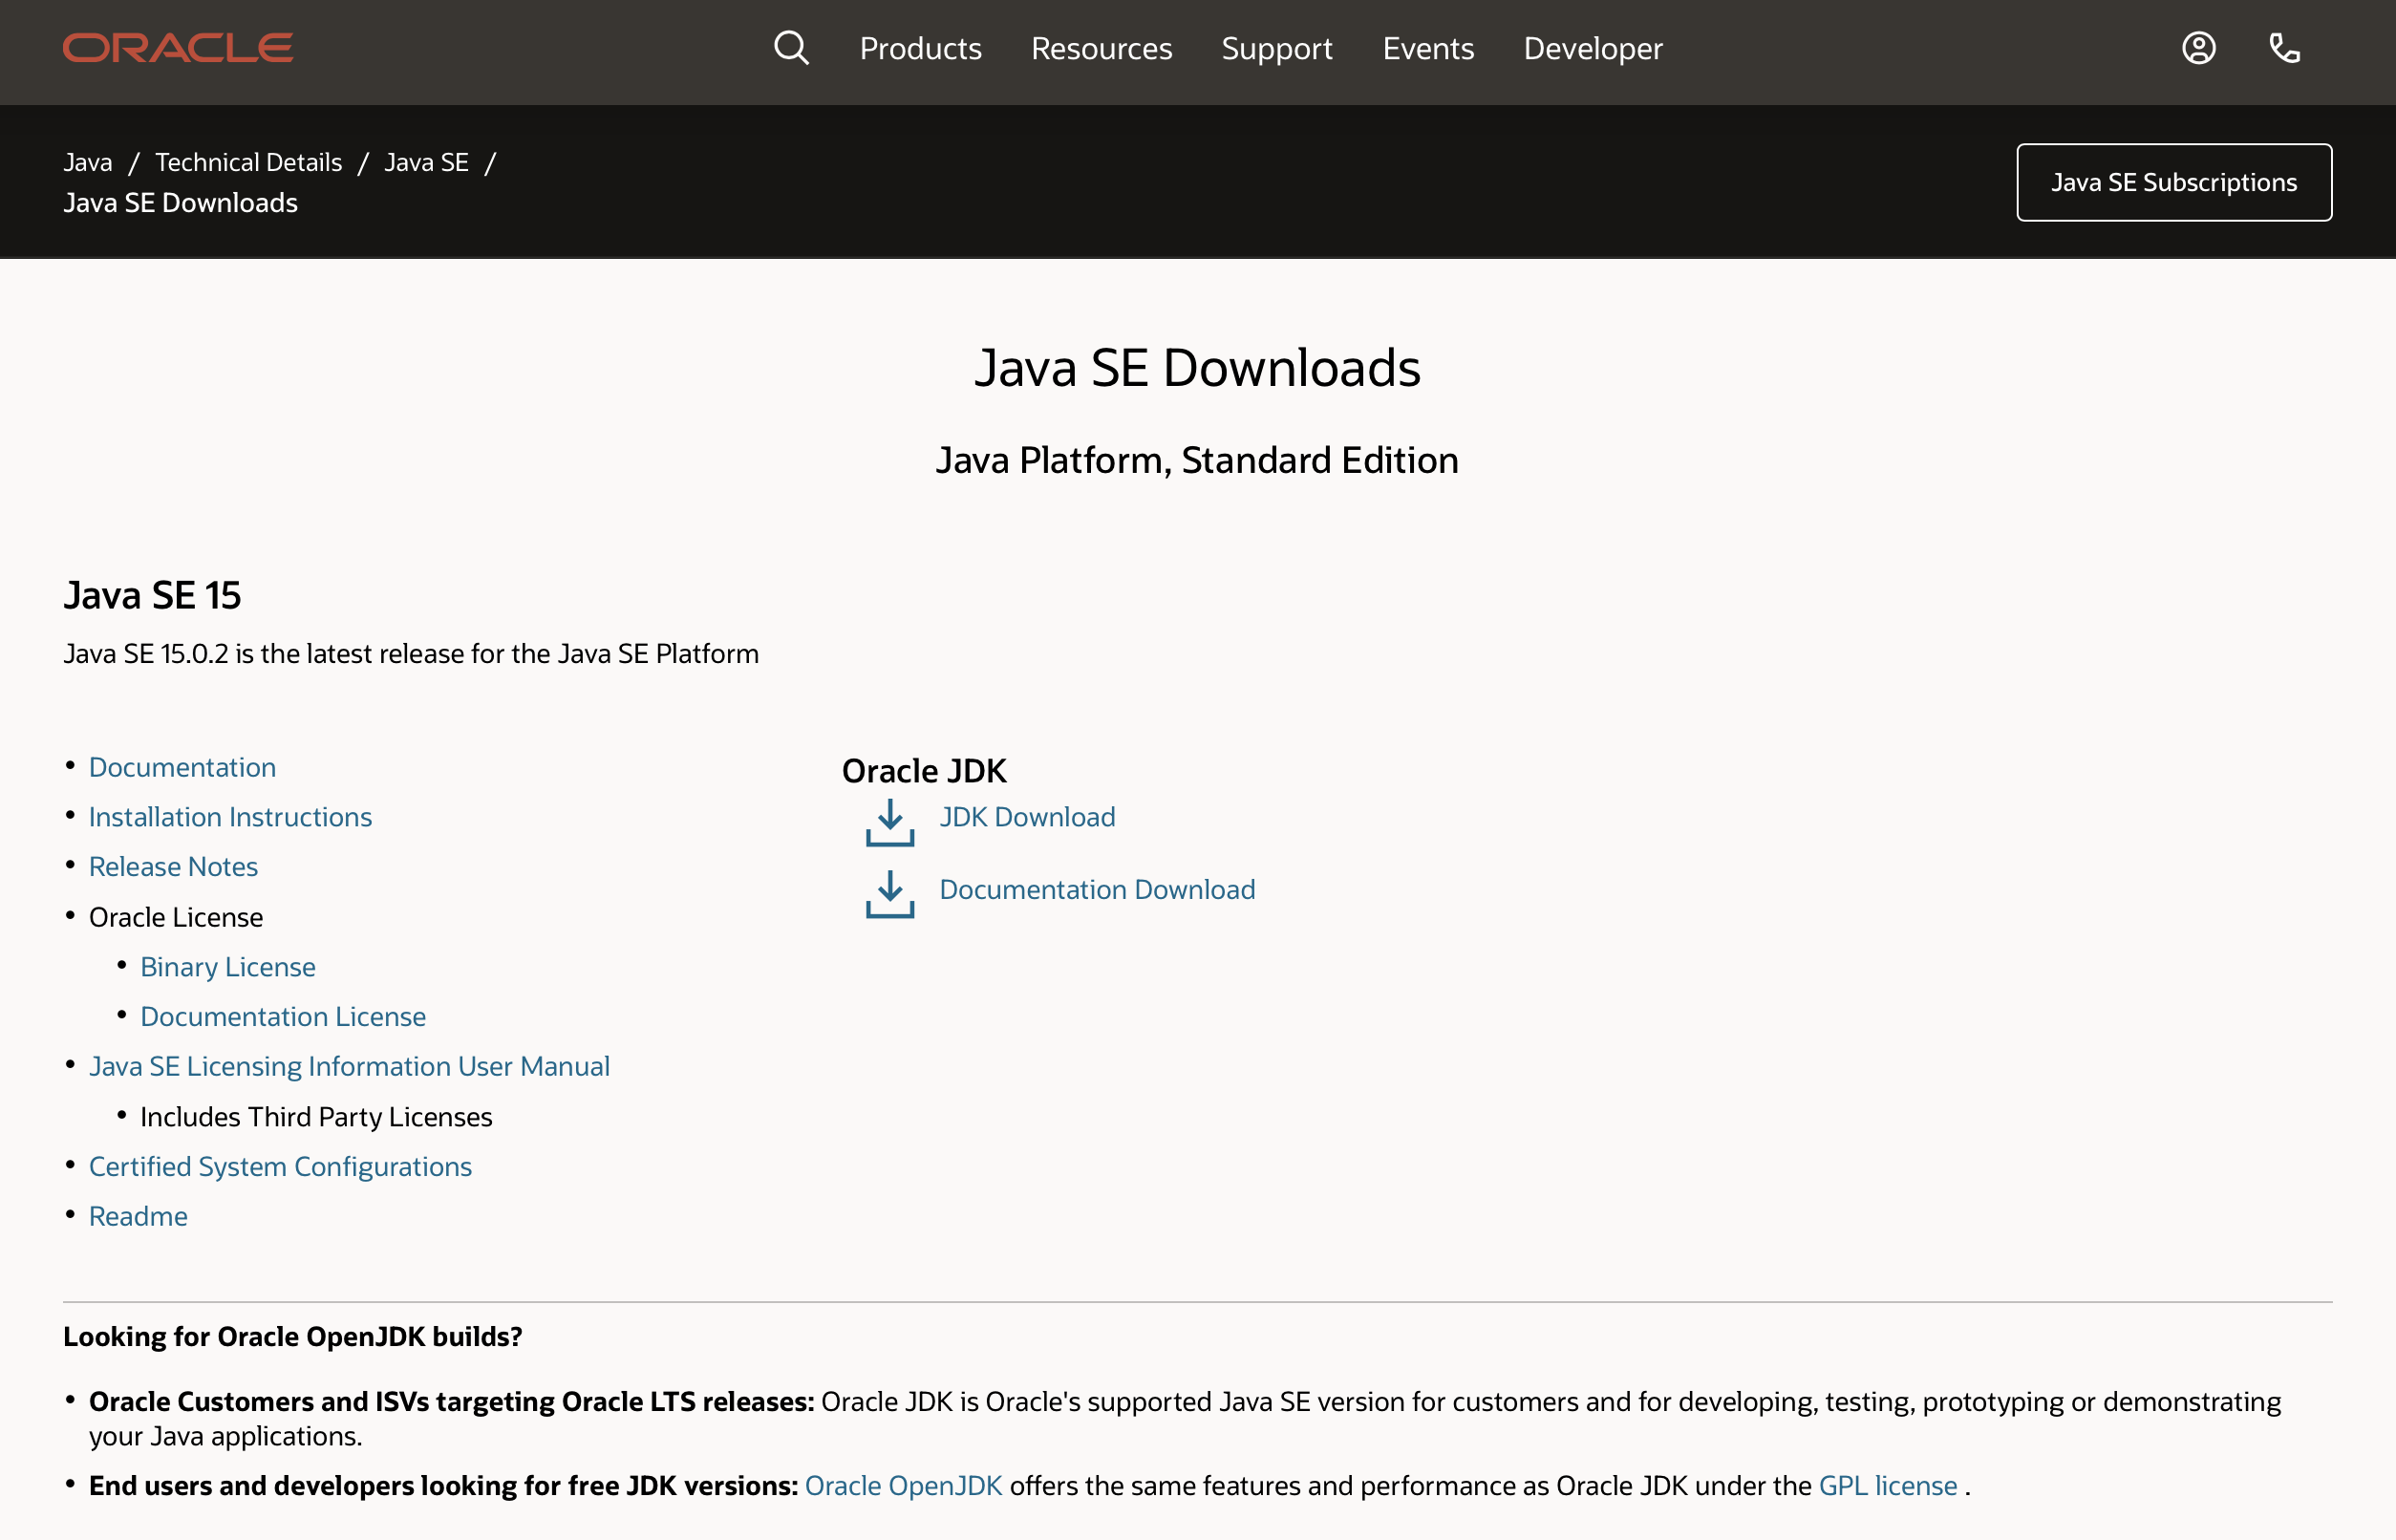2396x1540 pixels.
Task: Open the Resources menu
Action: 1101,48
